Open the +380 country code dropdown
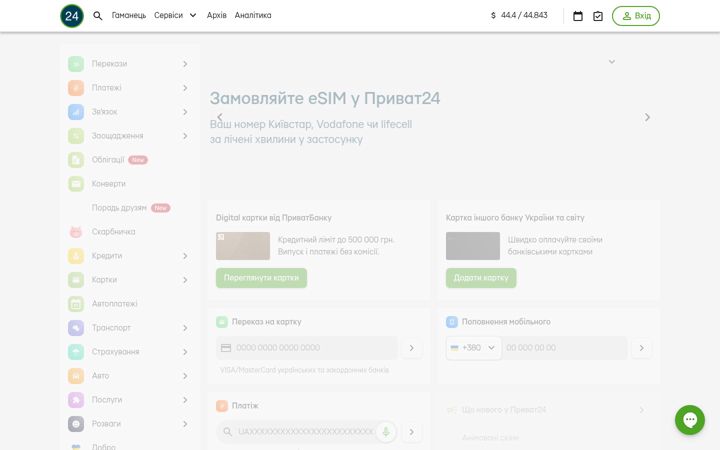The width and height of the screenshot is (720, 450). click(473, 348)
